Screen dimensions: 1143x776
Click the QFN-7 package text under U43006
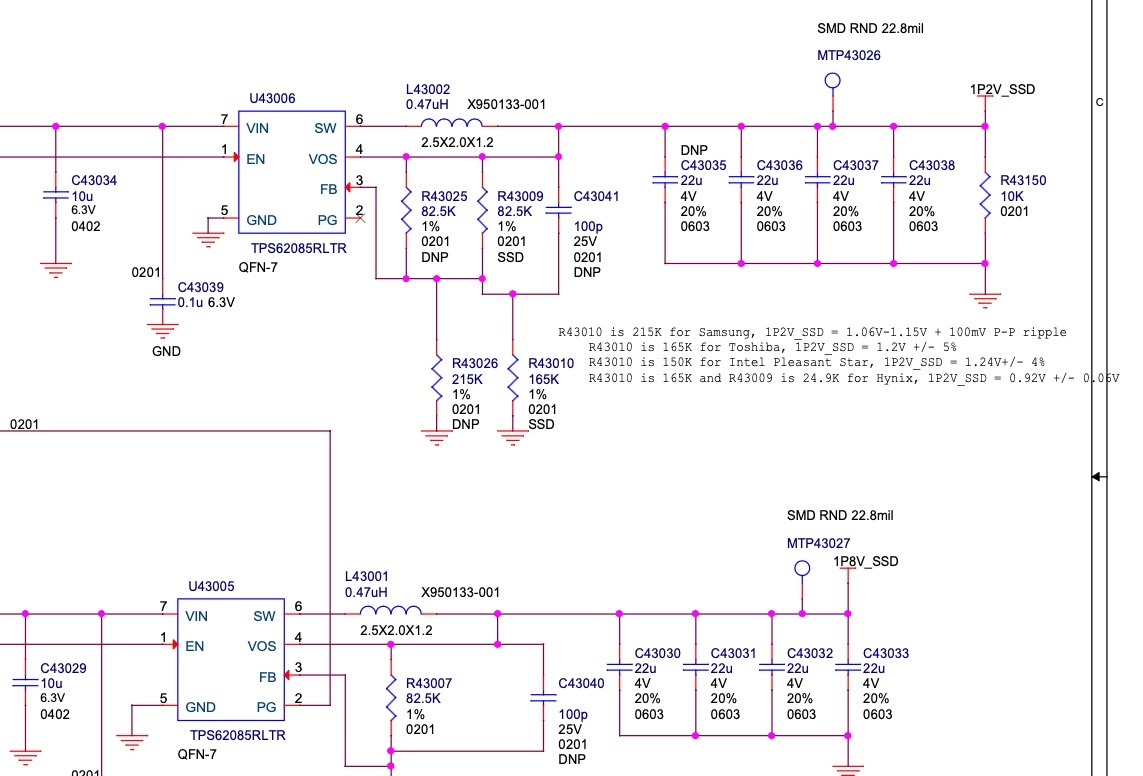coord(258,267)
